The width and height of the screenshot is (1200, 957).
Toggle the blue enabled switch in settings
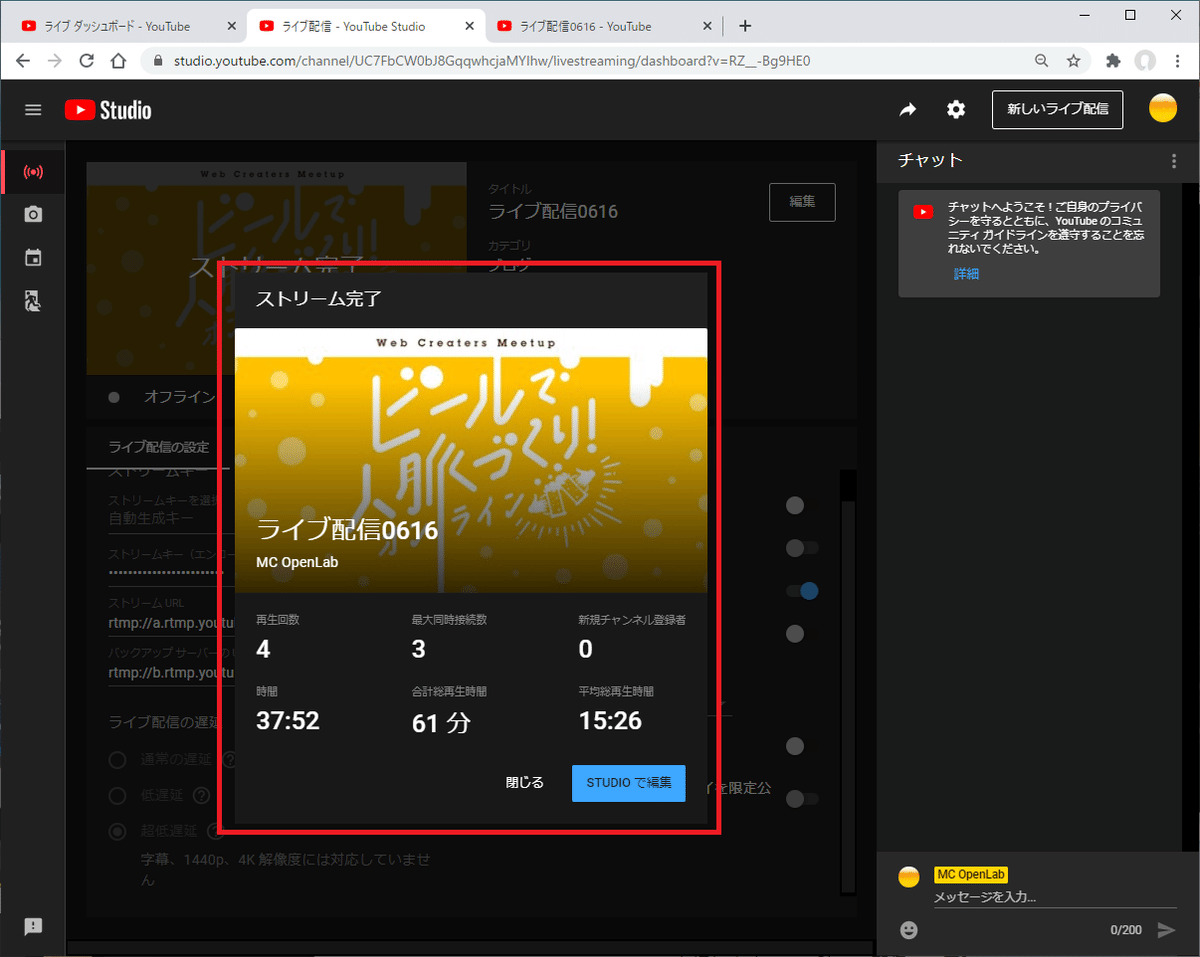click(803, 591)
